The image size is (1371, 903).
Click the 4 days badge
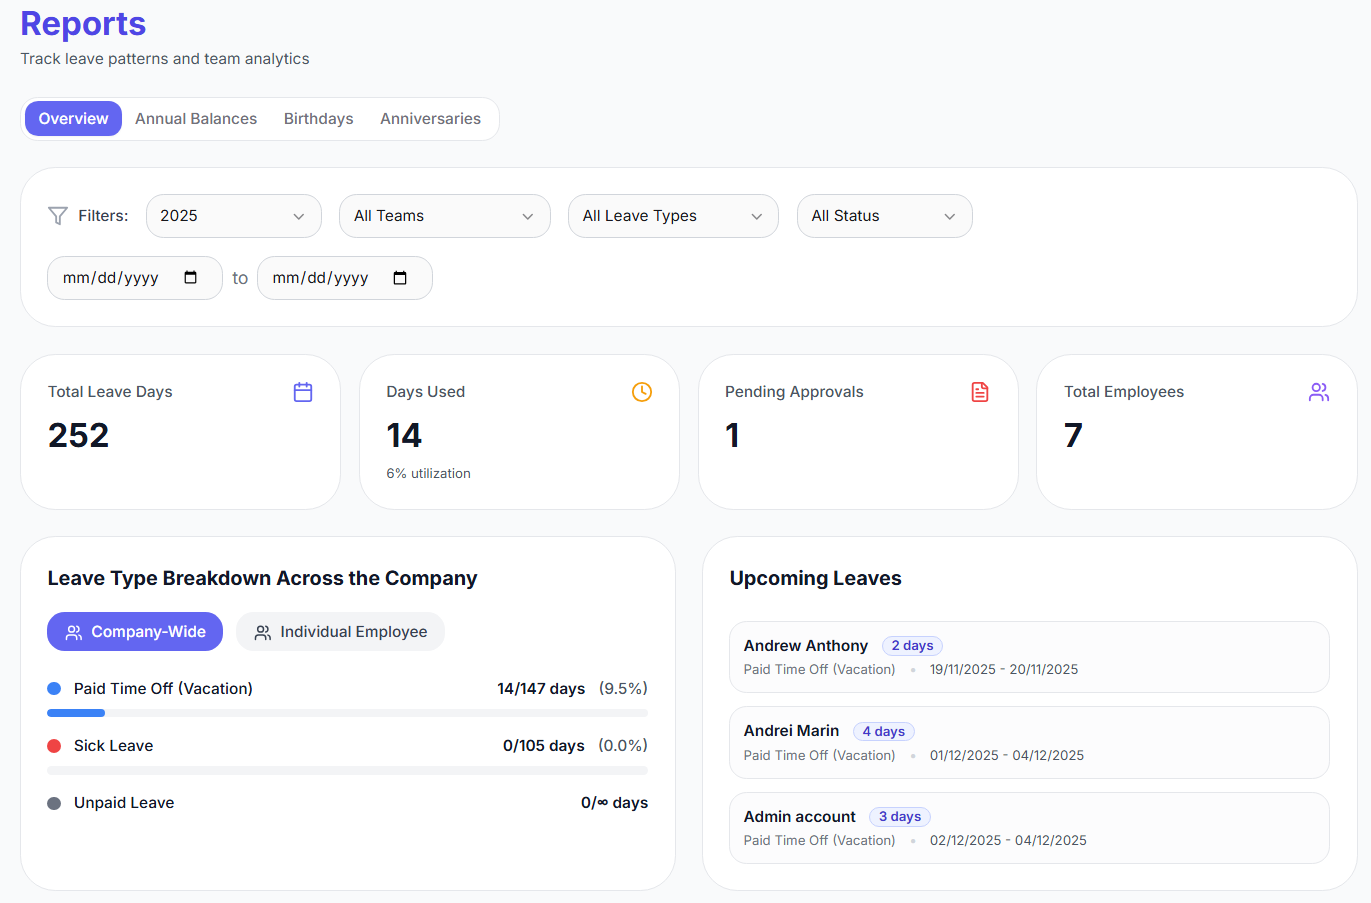884,731
